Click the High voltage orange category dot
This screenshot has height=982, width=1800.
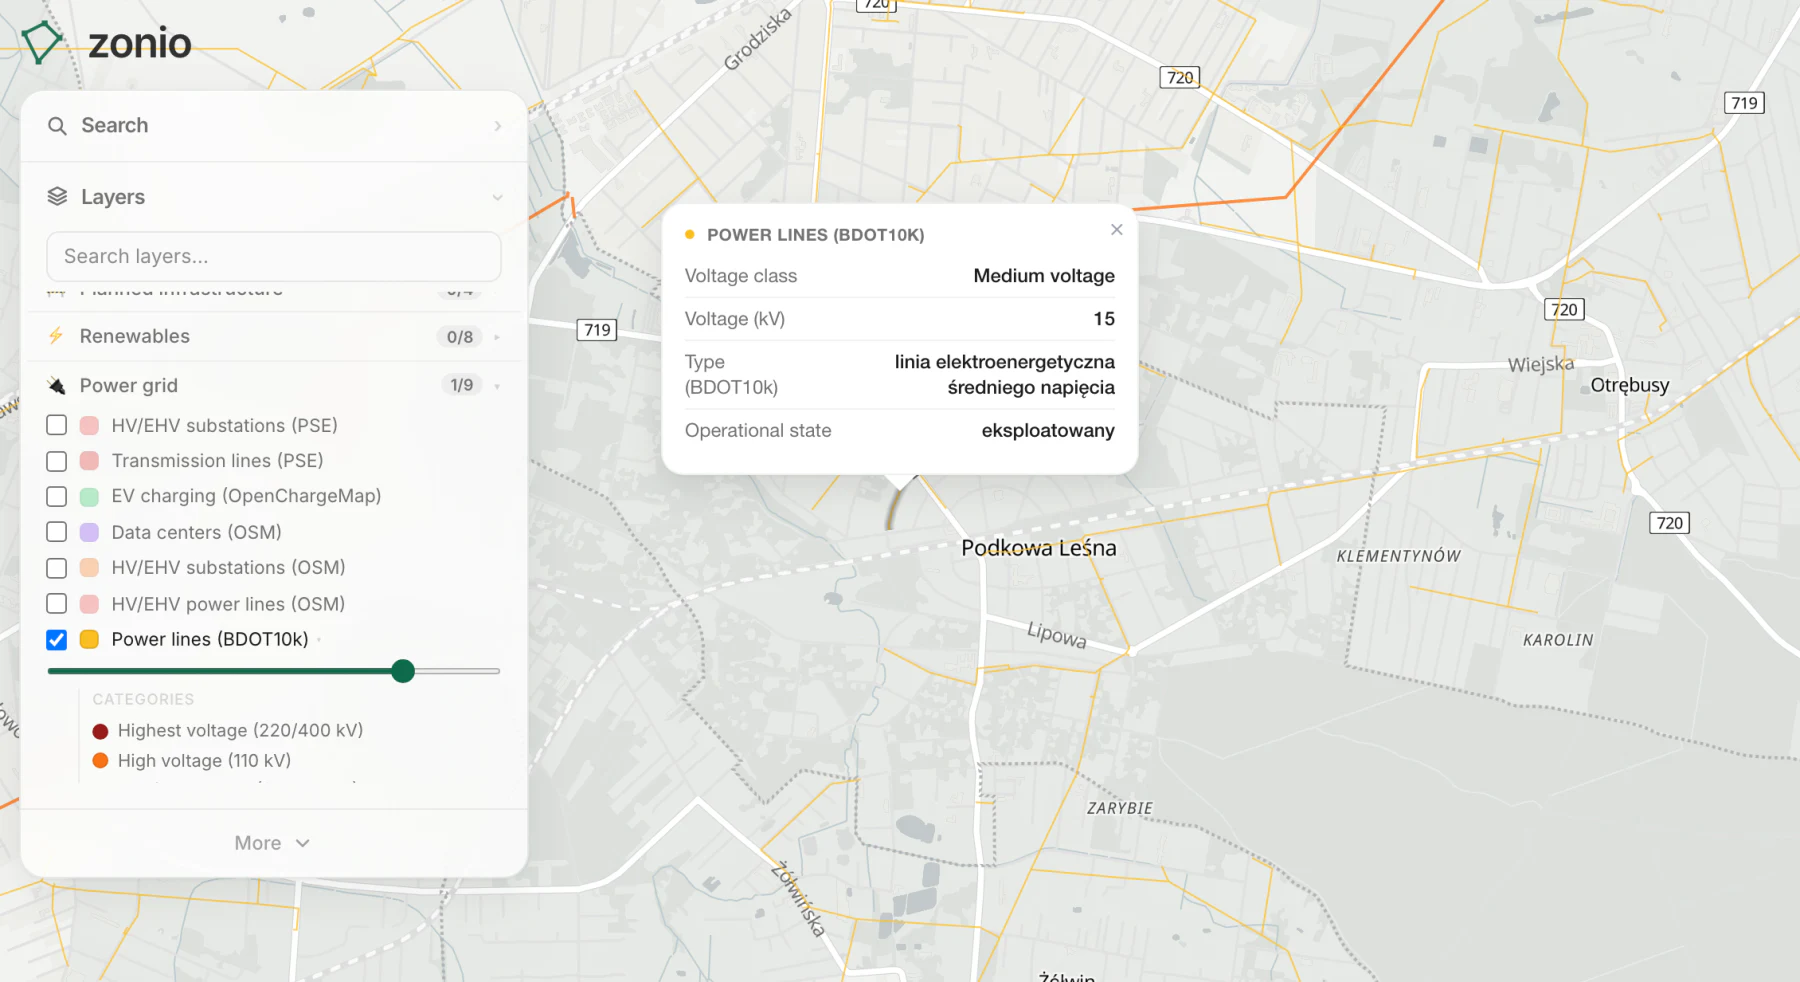point(100,761)
